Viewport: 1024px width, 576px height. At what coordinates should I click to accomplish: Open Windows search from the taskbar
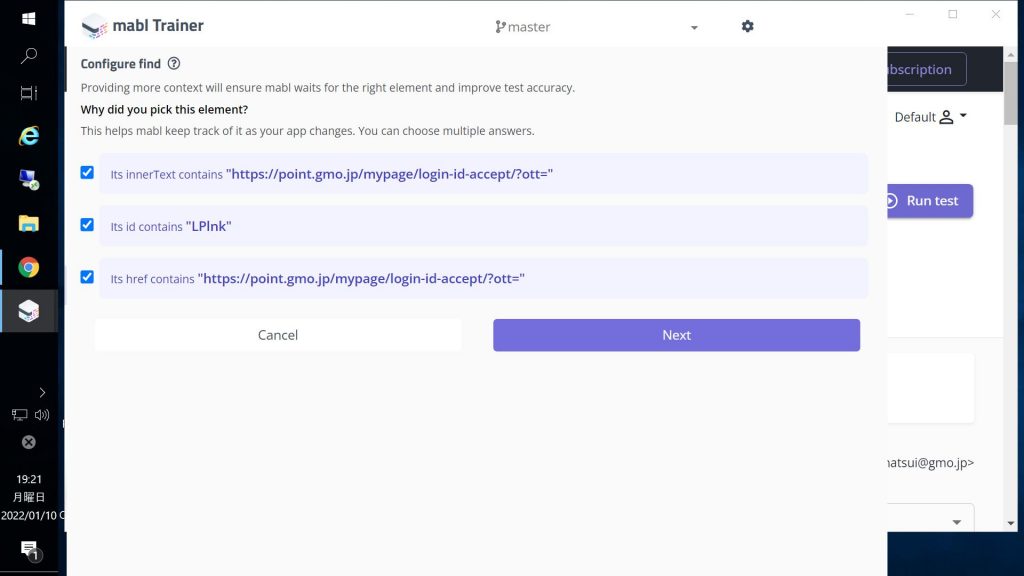point(29,56)
